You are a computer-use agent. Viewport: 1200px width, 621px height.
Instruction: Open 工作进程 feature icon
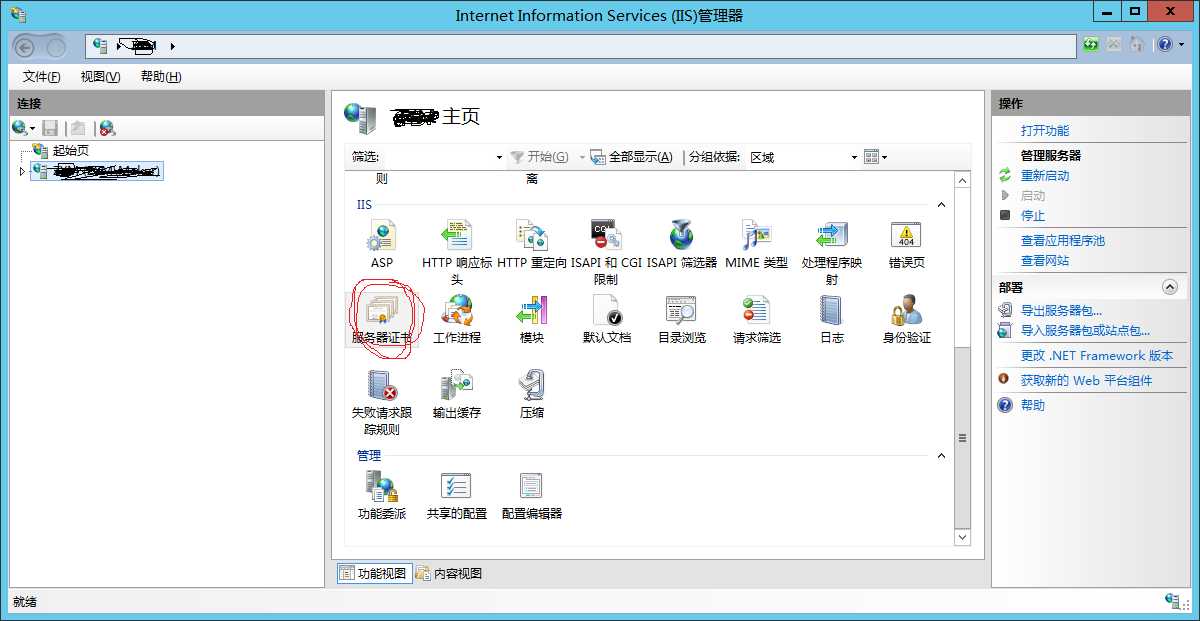[457, 319]
